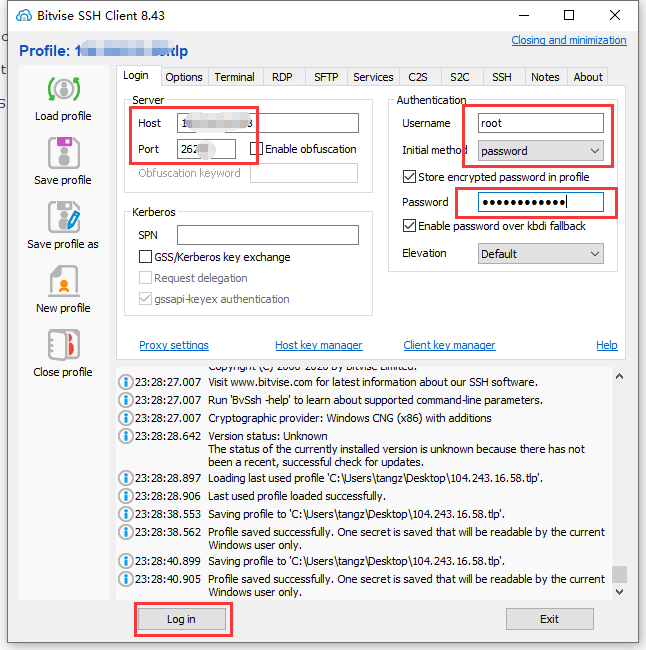Check GSS/Kerberos key exchange
The width and height of the screenshot is (646, 650).
(145, 257)
